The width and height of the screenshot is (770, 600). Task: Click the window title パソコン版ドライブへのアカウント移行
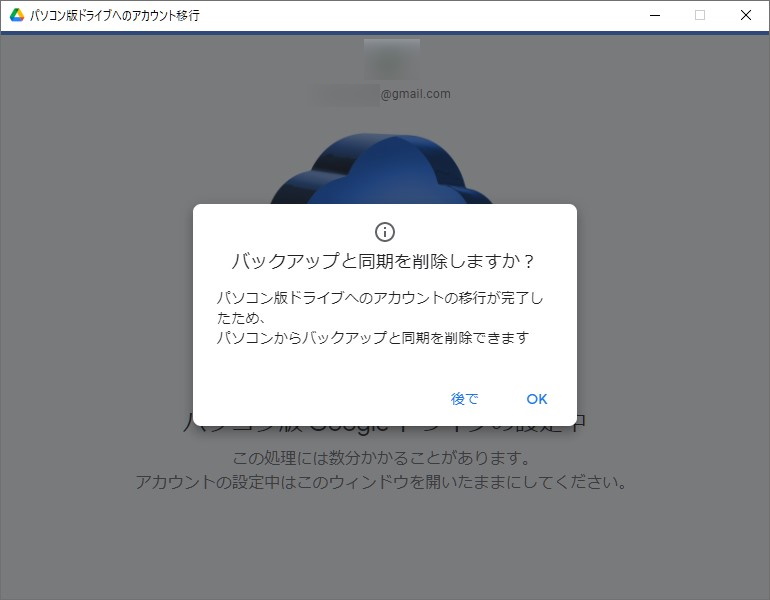pyautogui.click(x=114, y=16)
